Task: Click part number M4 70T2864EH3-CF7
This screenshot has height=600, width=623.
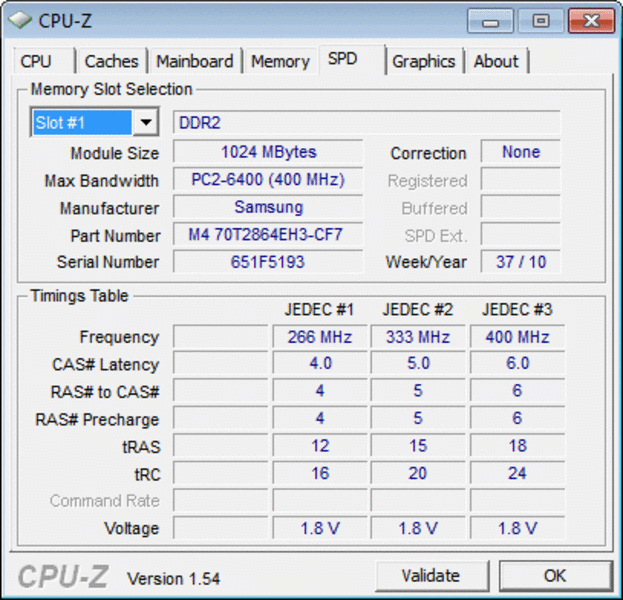Action: pyautogui.click(x=268, y=234)
